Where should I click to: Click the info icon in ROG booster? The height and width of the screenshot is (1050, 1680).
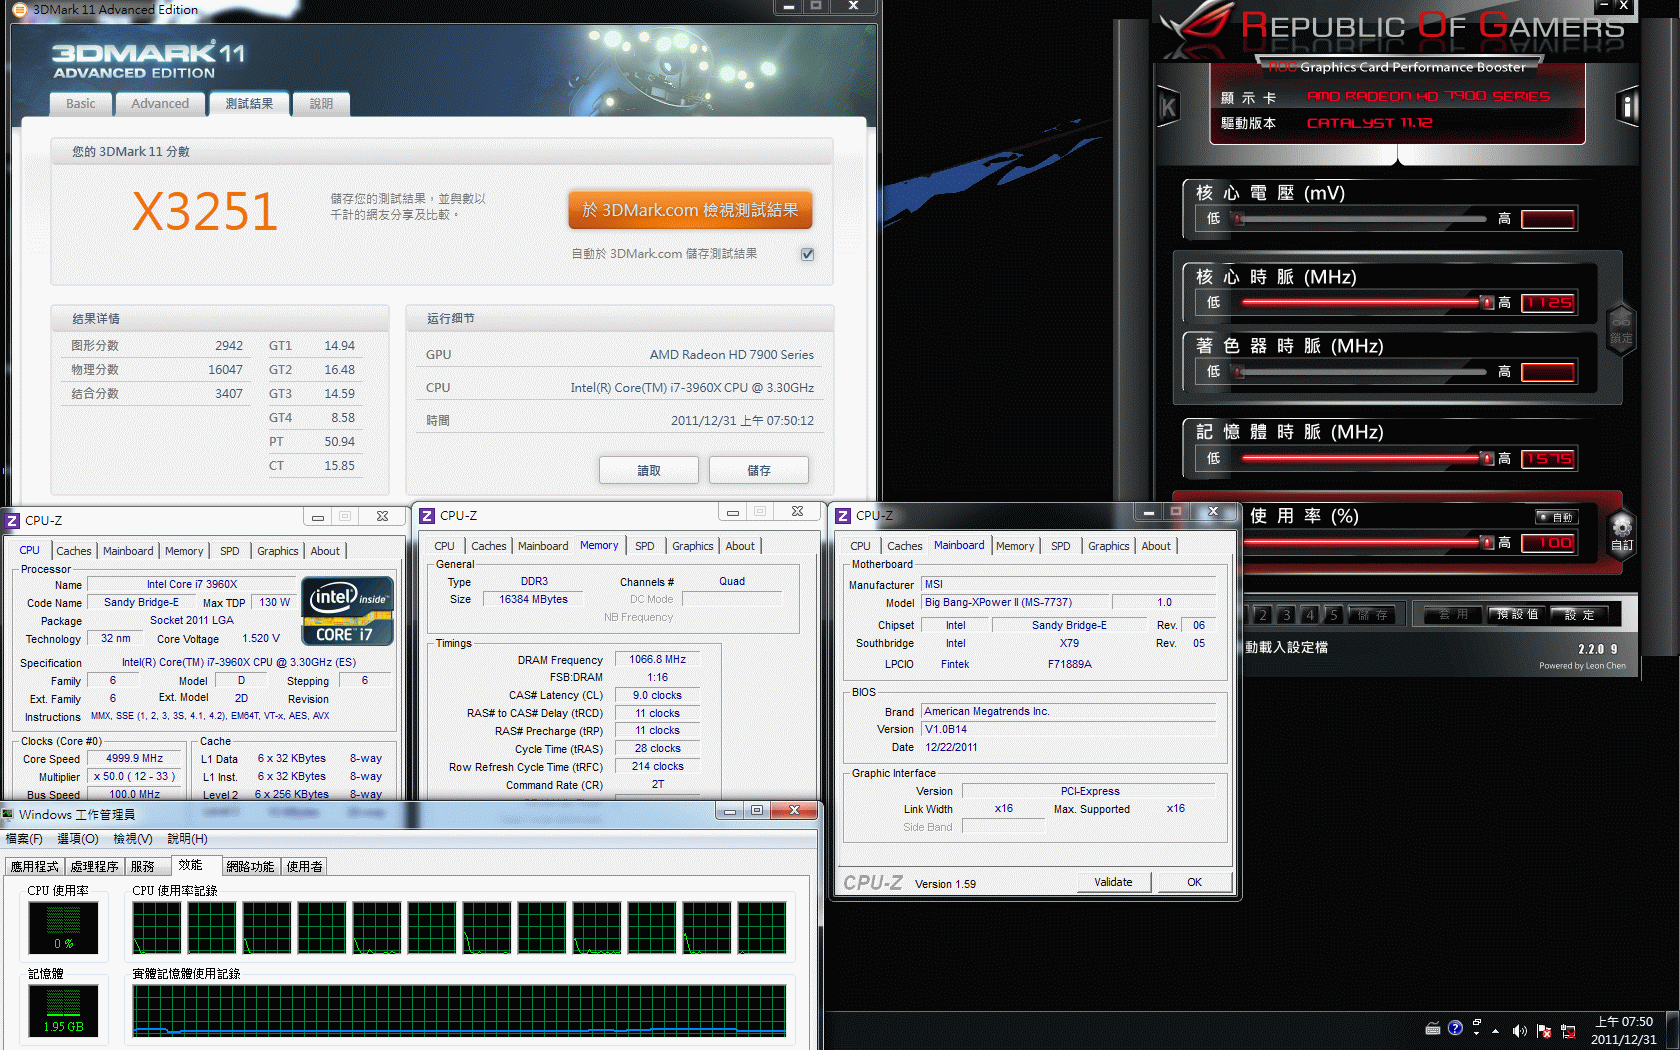coord(1628,106)
